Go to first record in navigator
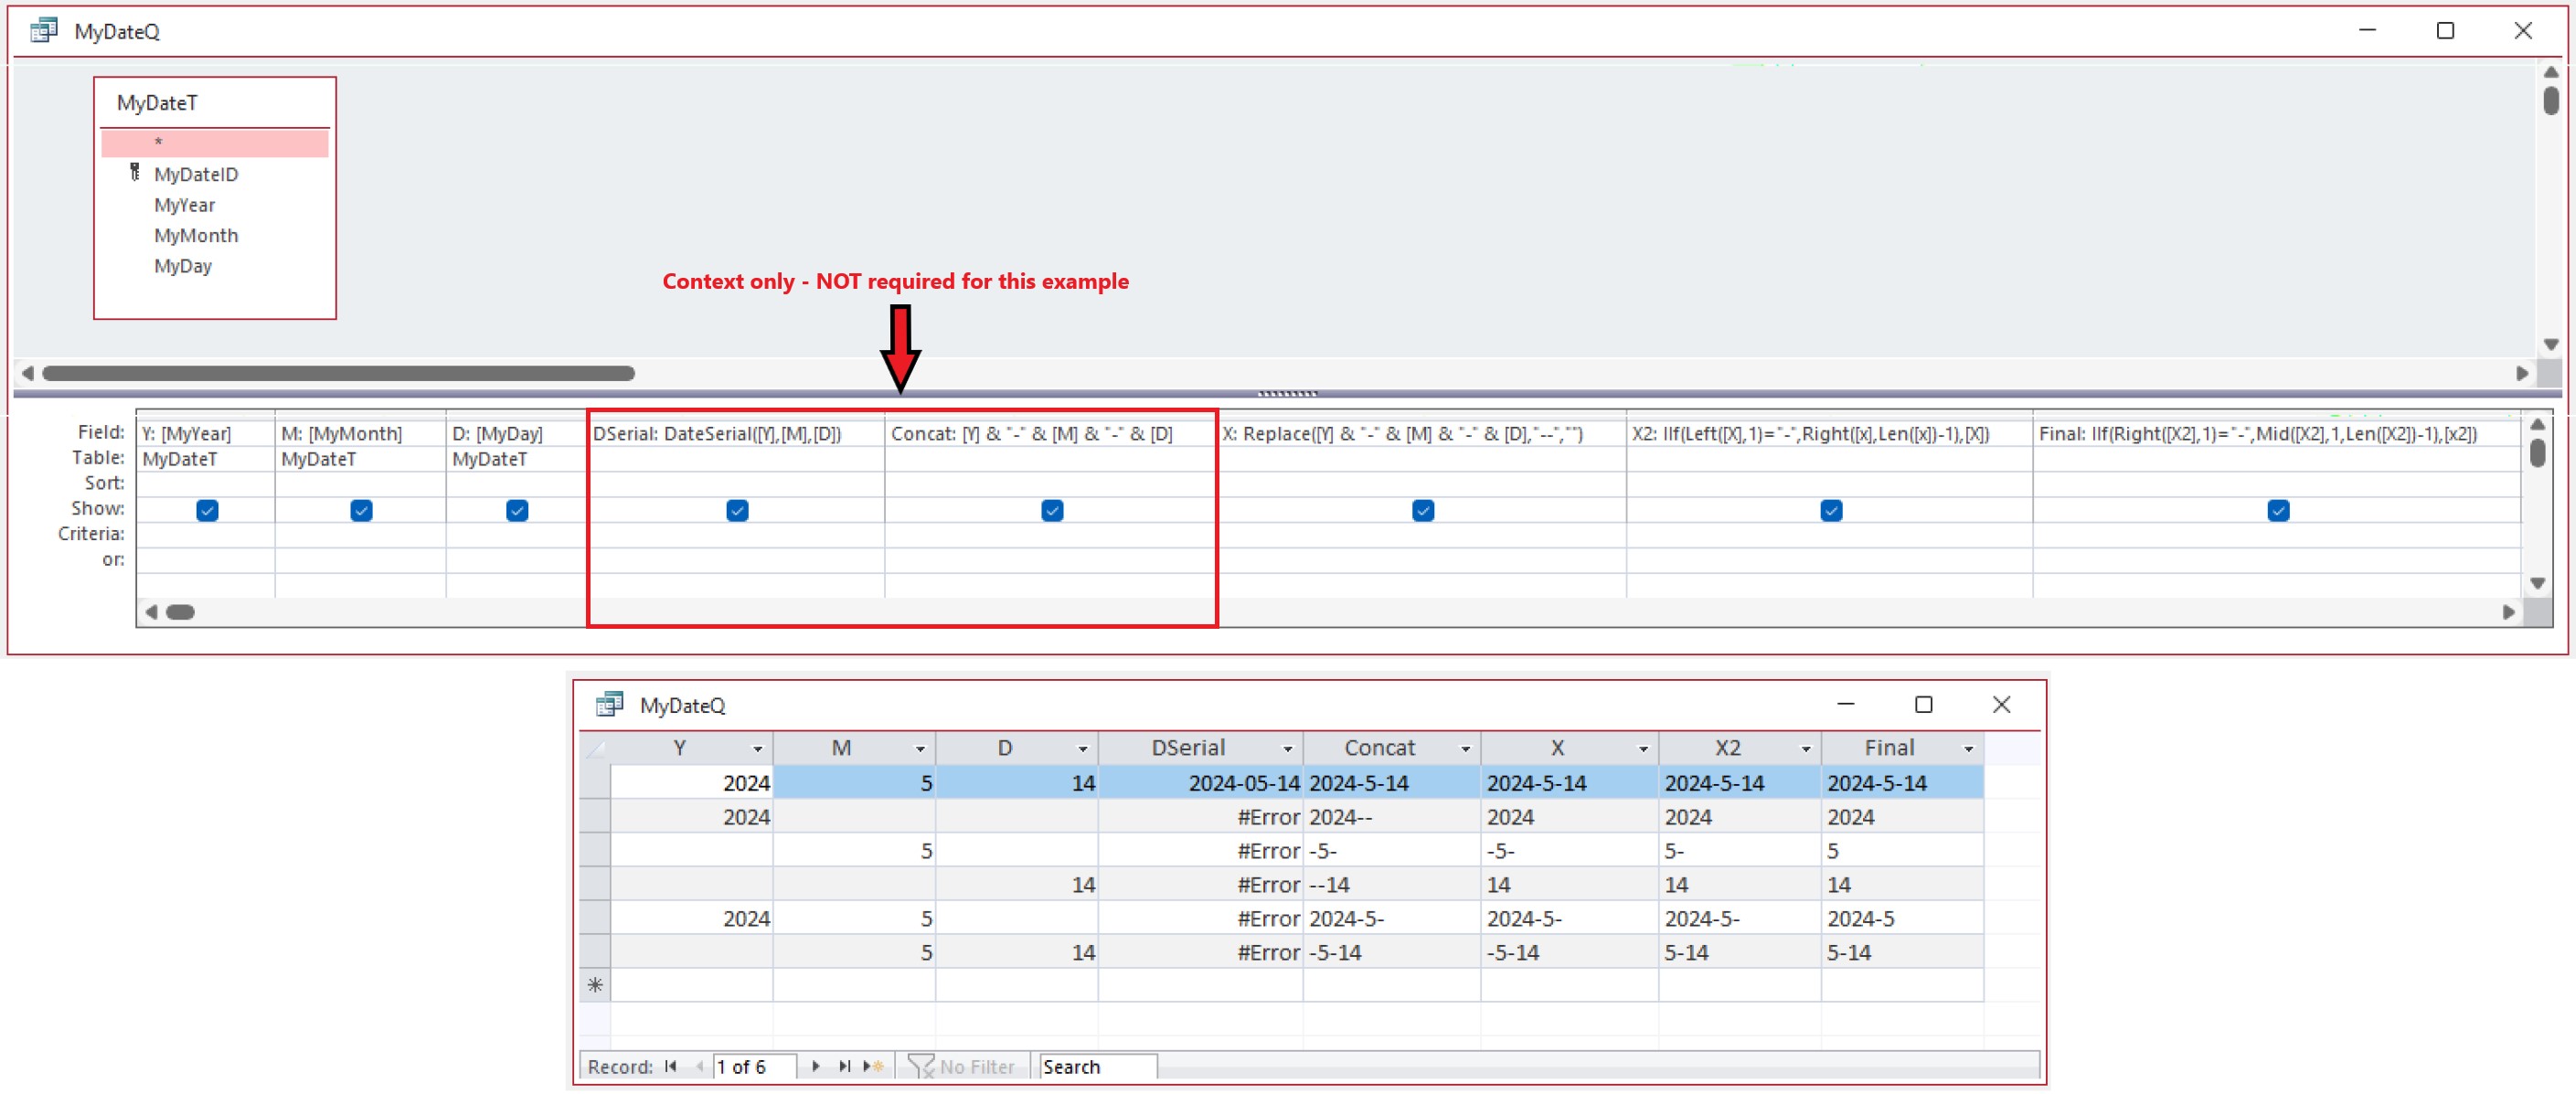 (671, 1066)
